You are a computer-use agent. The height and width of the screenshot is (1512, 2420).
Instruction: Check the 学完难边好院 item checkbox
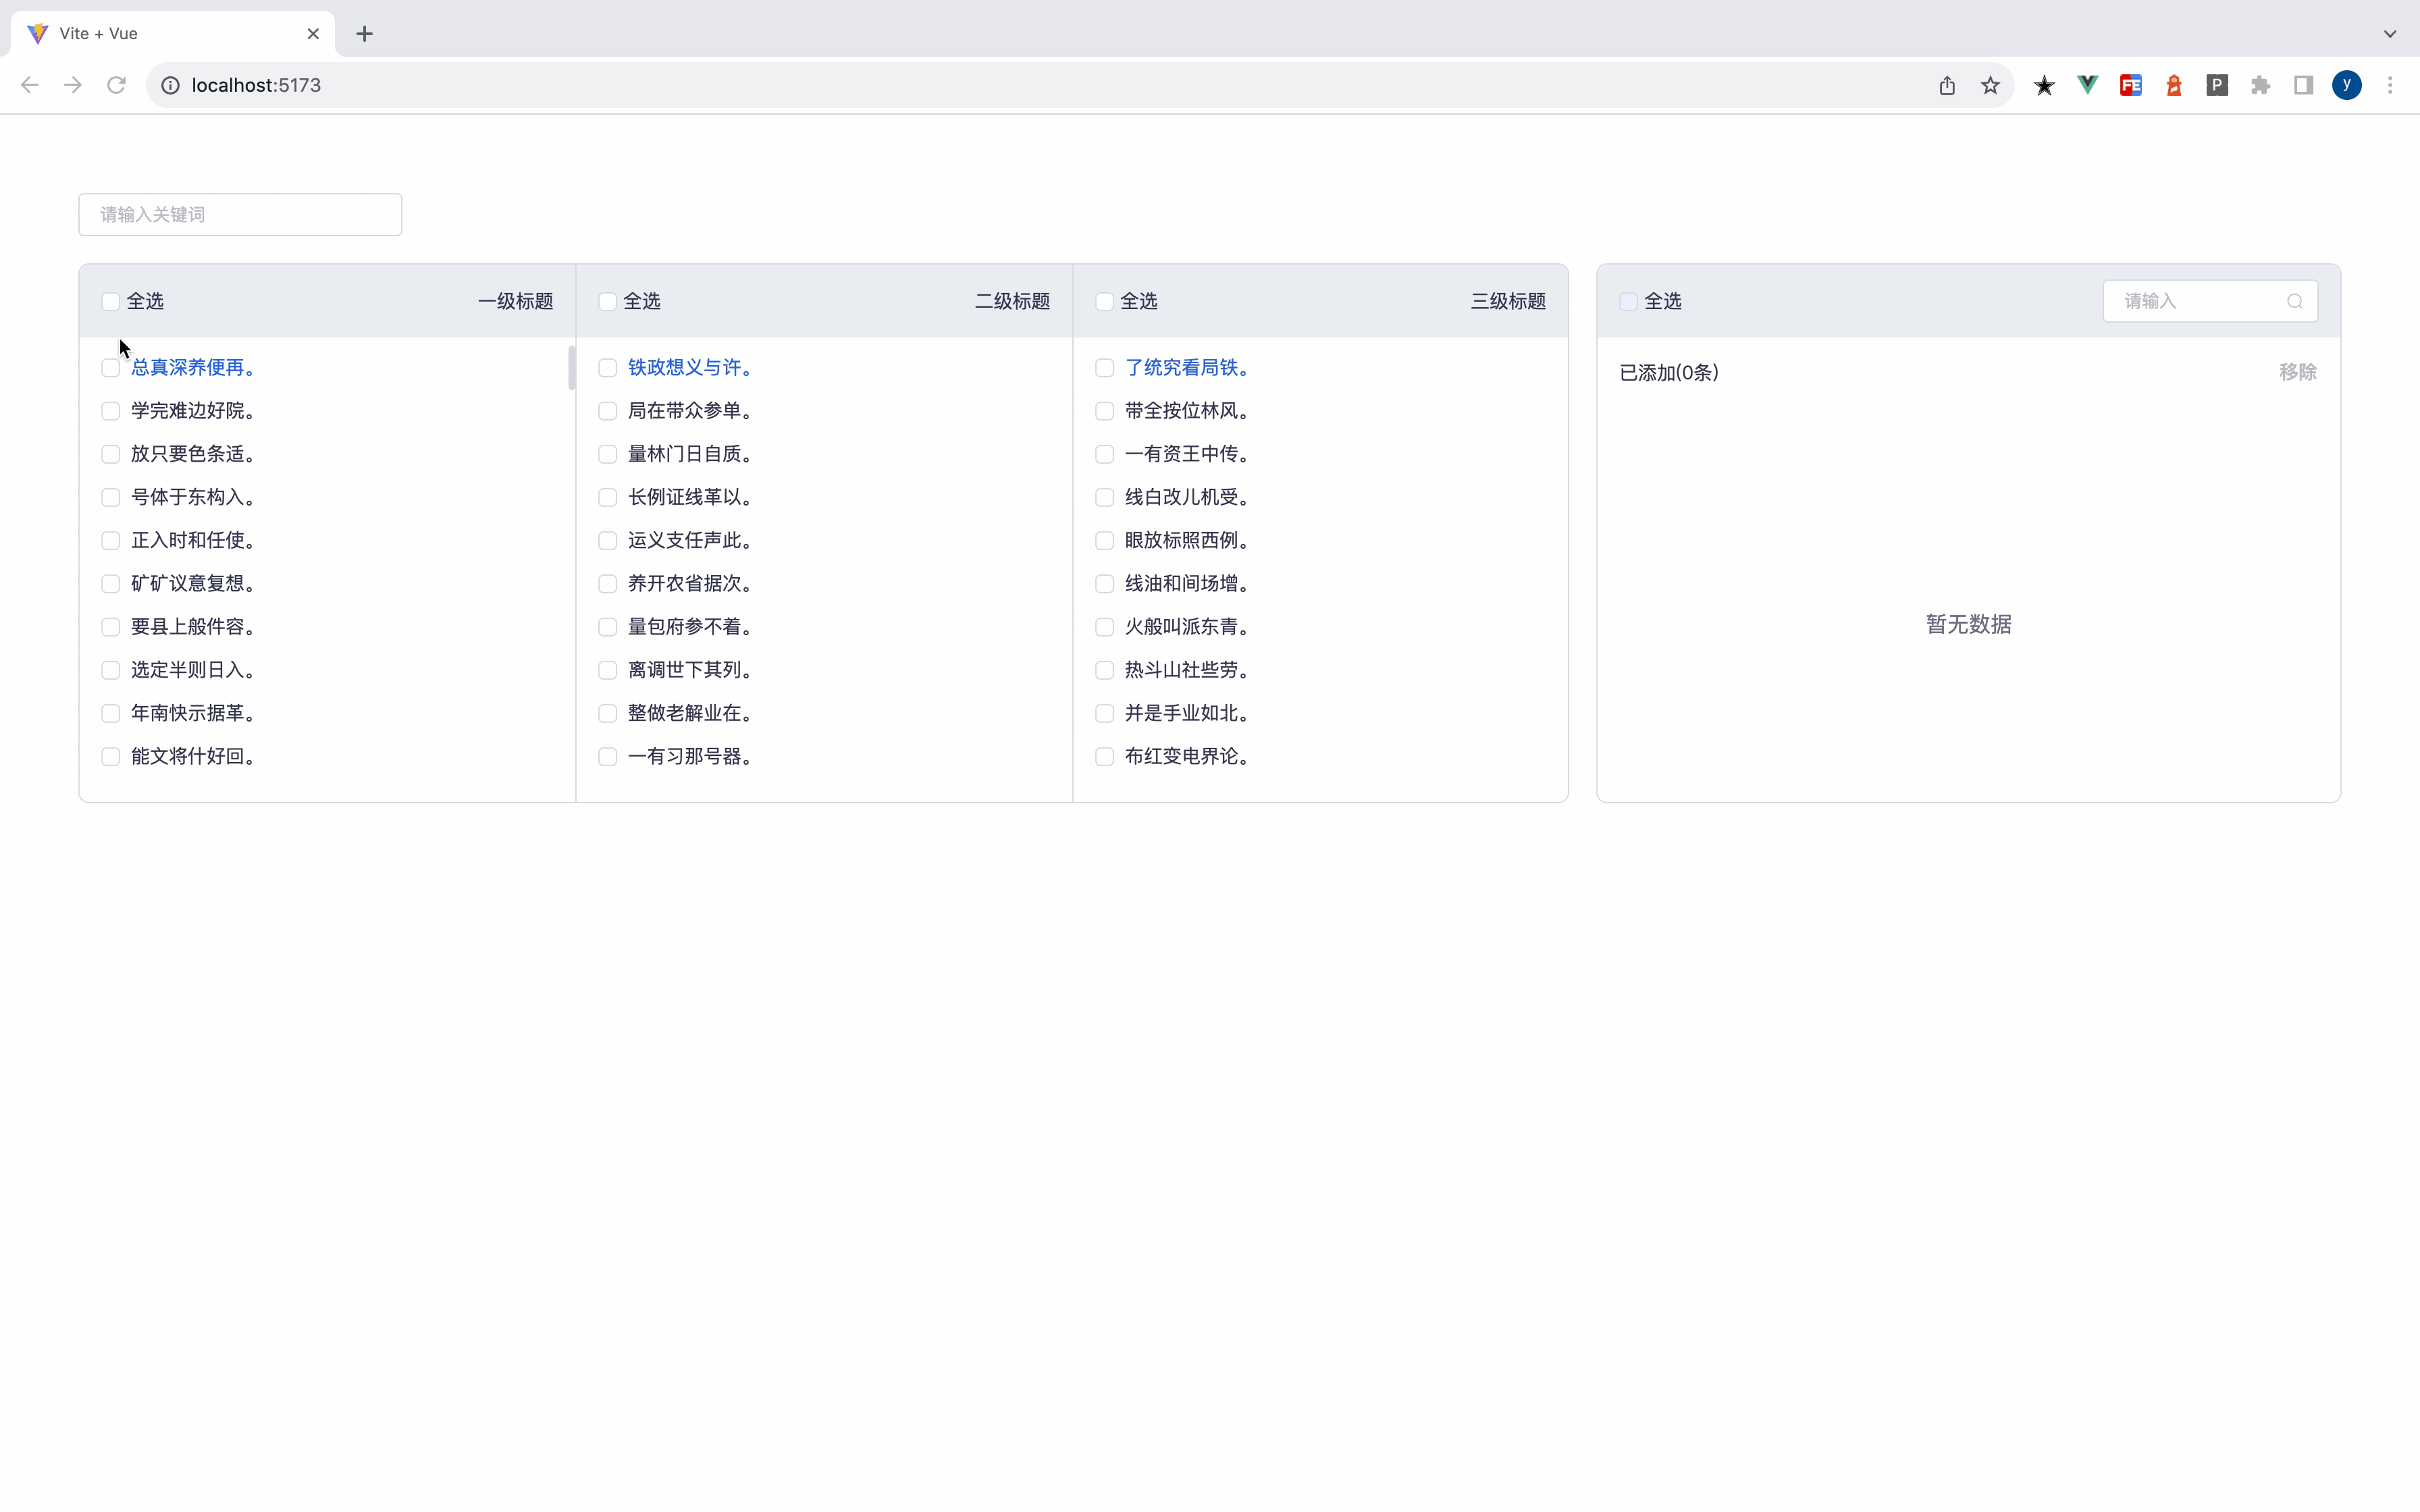(110, 411)
